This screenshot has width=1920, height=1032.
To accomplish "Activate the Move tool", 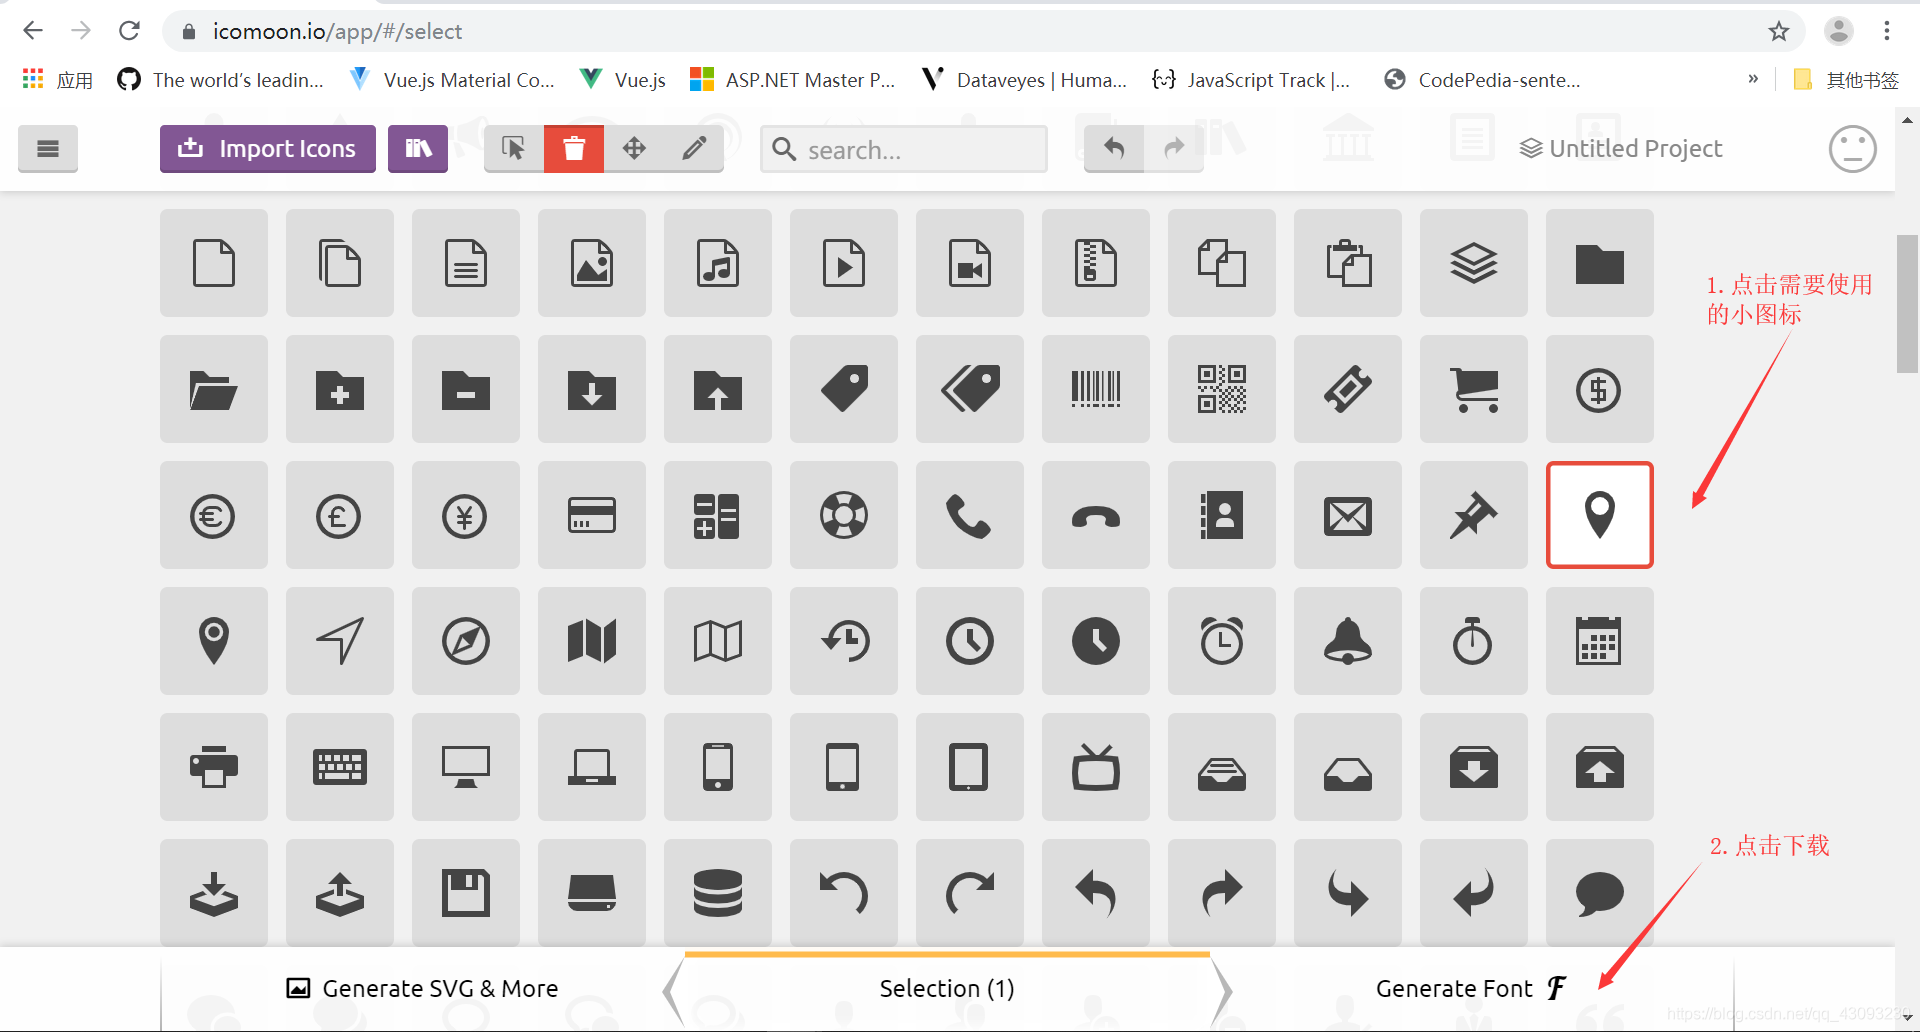I will point(634,149).
